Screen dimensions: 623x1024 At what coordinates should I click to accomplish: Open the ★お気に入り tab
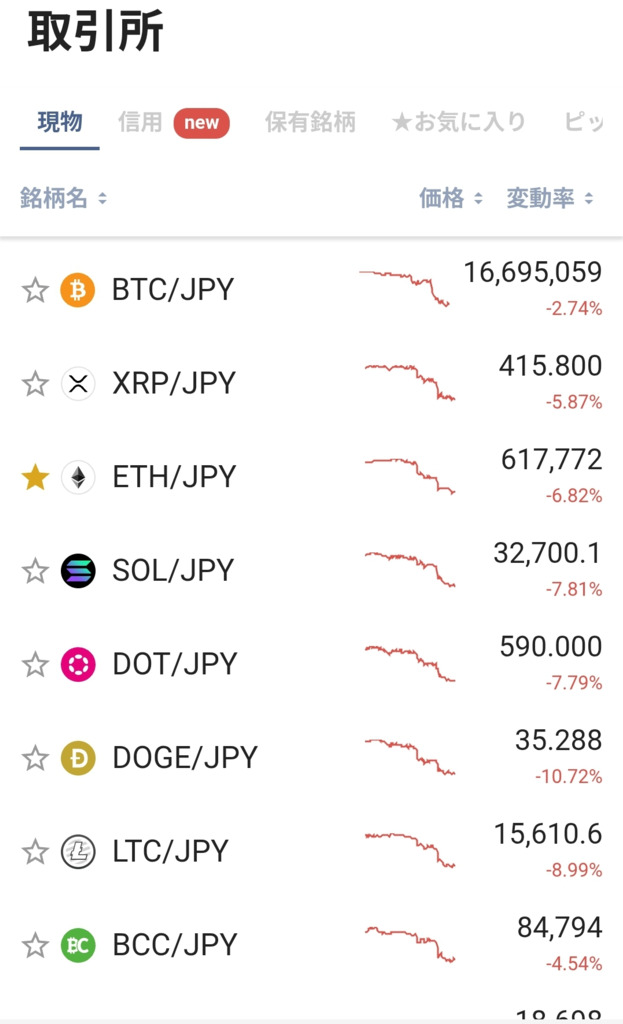(x=458, y=122)
